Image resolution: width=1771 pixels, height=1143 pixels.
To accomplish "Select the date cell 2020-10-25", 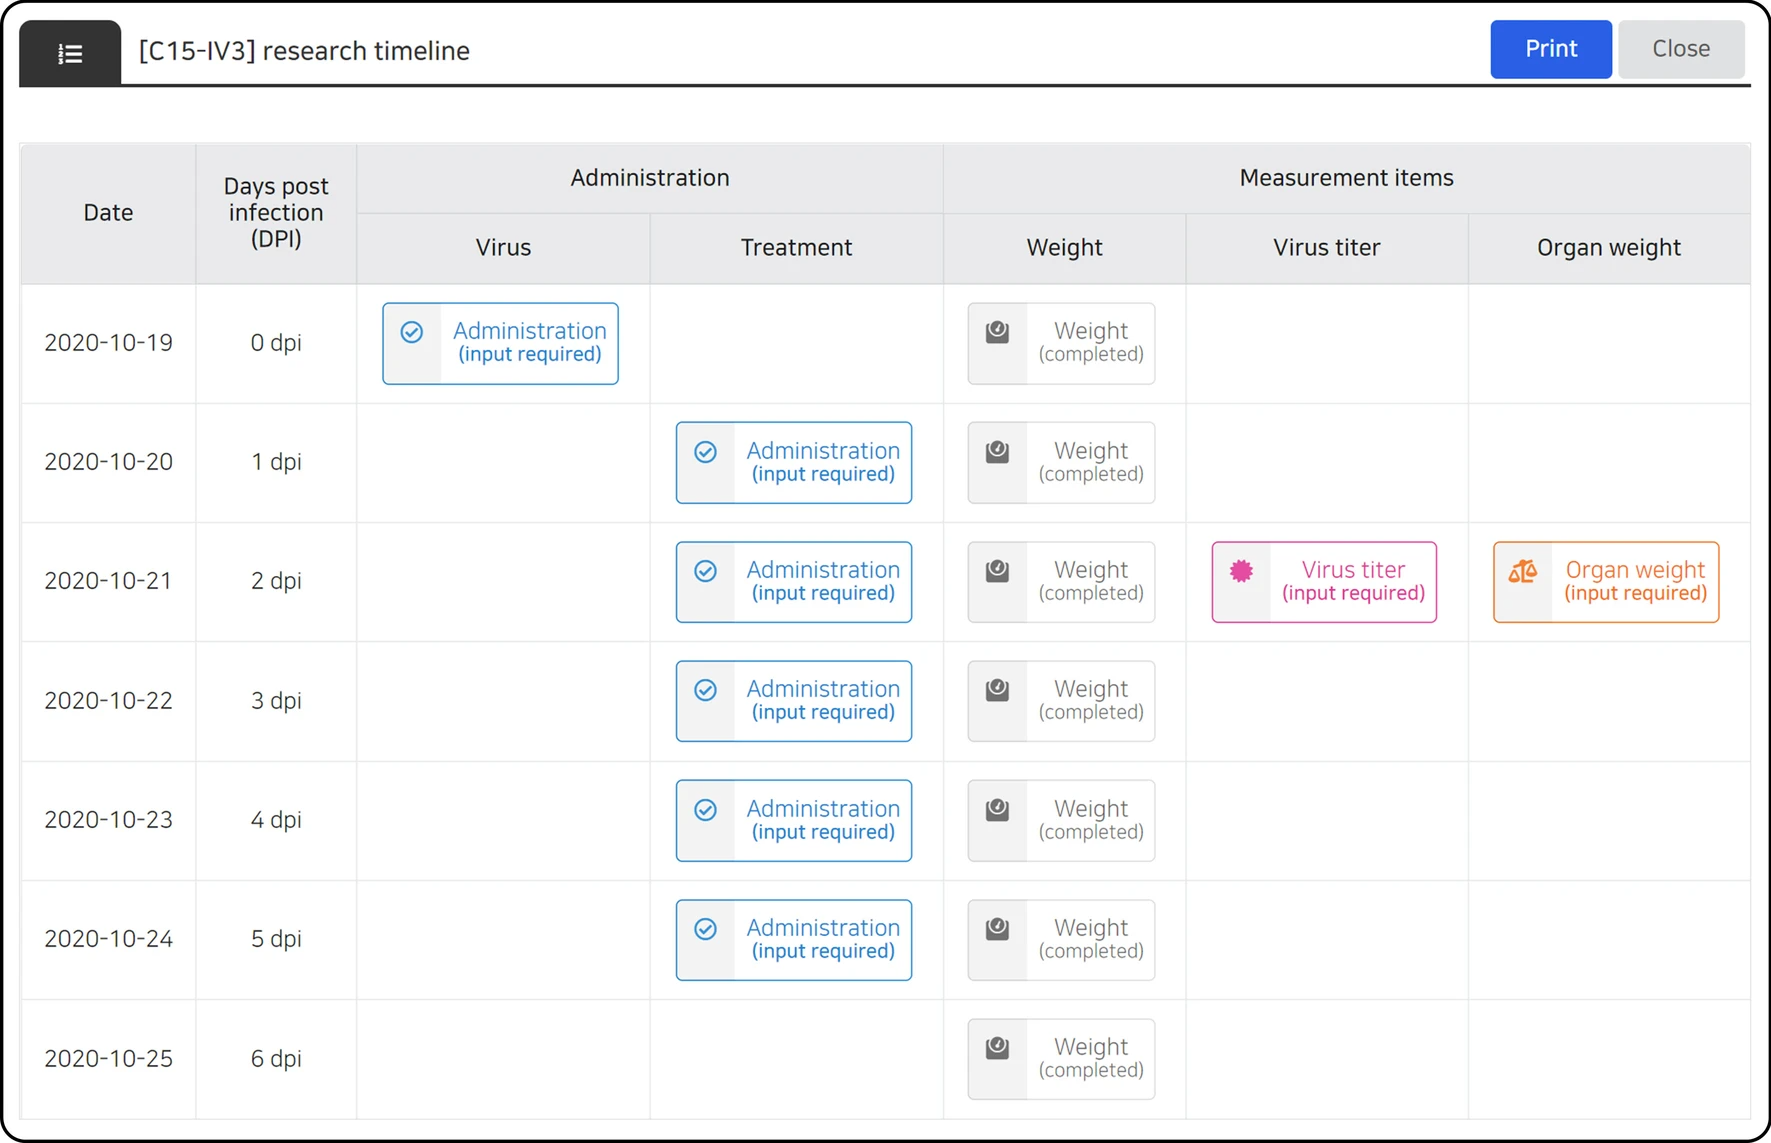I will click(108, 1059).
